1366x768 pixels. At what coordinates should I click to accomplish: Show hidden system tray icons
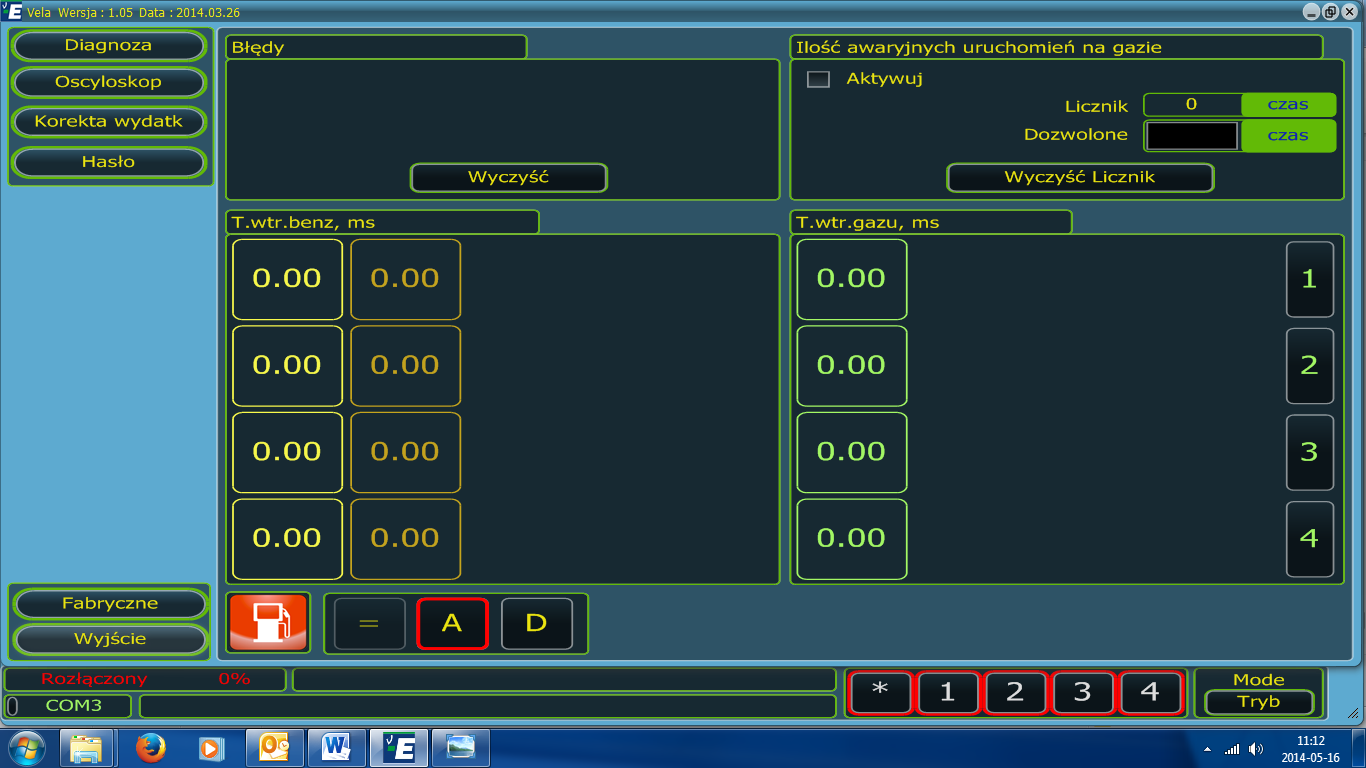pos(1207,748)
